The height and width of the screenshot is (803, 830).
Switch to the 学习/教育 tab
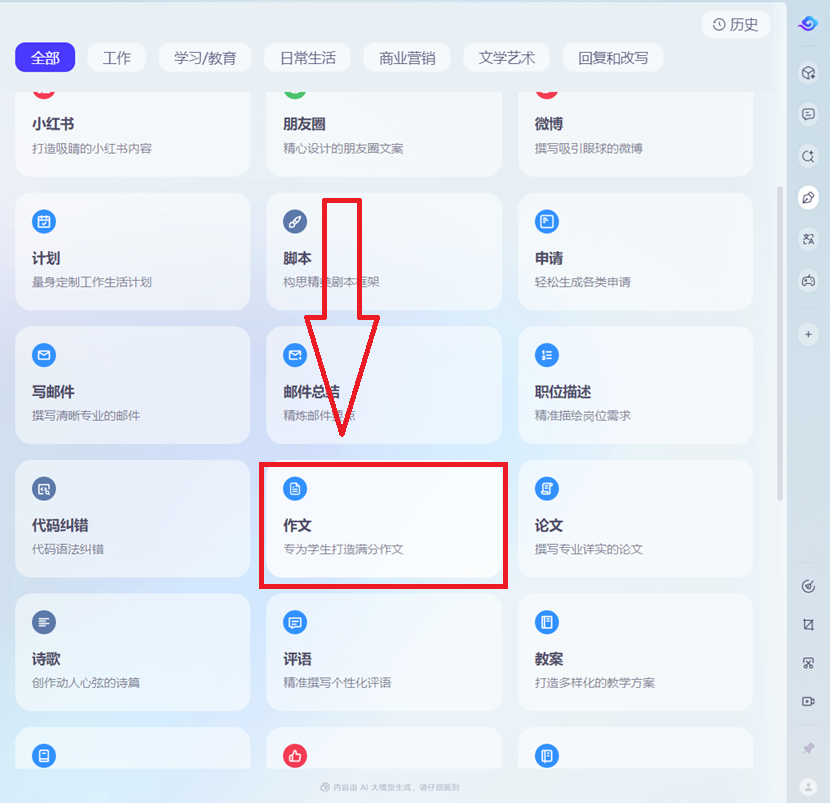tap(205, 58)
